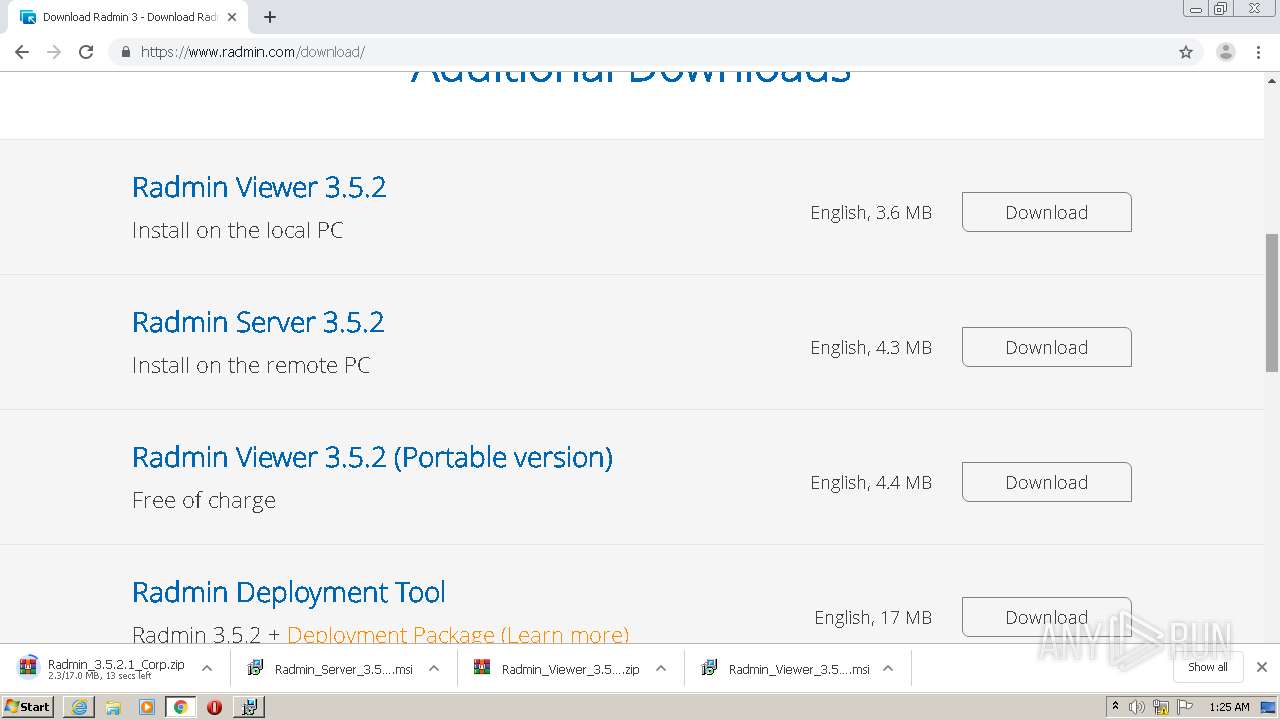This screenshot has width=1280, height=720.
Task: Click 'Install on the remote PC' text
Action: tap(251, 365)
